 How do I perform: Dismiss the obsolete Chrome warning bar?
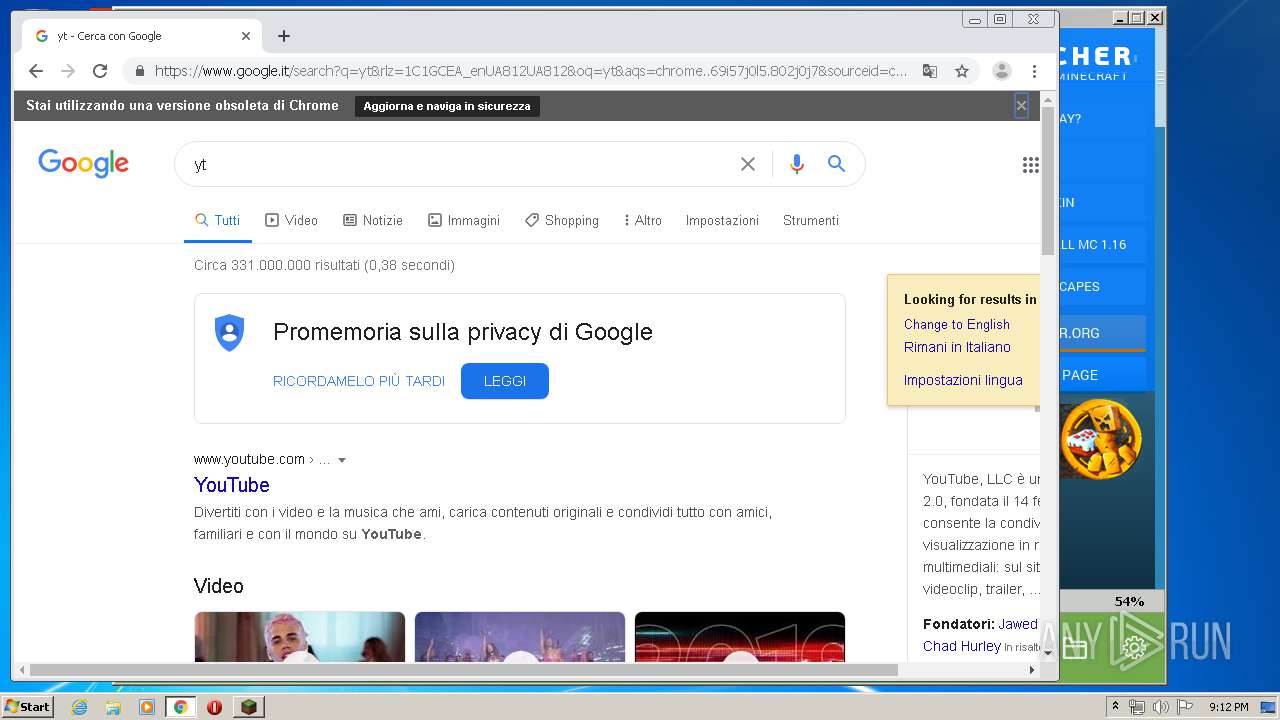pos(1021,105)
